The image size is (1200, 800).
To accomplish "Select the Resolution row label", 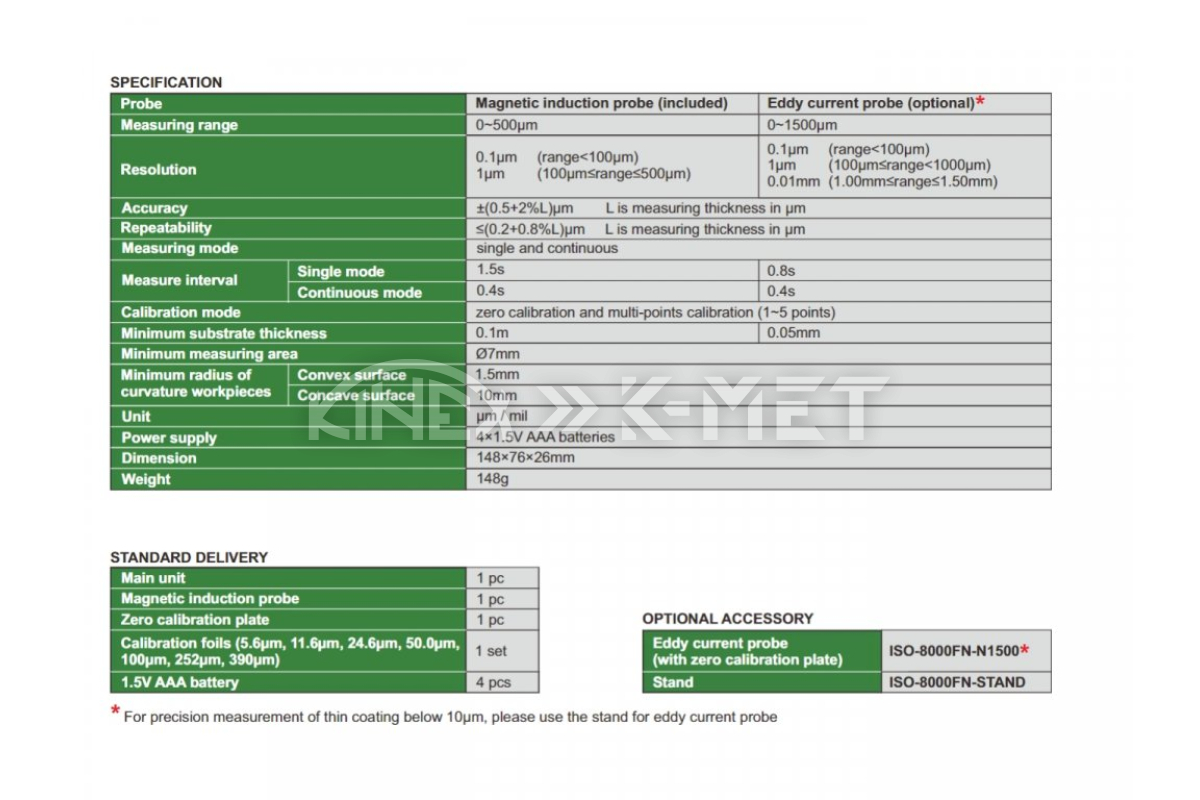I will click(288, 166).
